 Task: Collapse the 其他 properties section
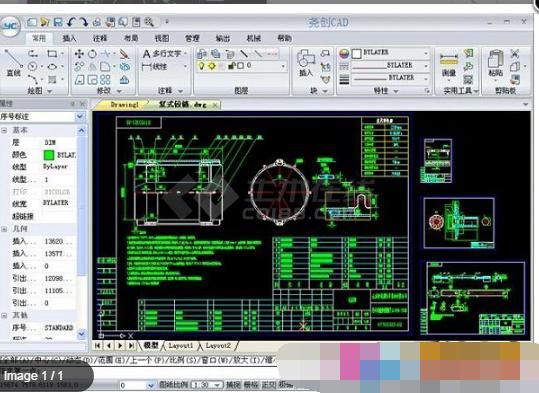coord(4,315)
